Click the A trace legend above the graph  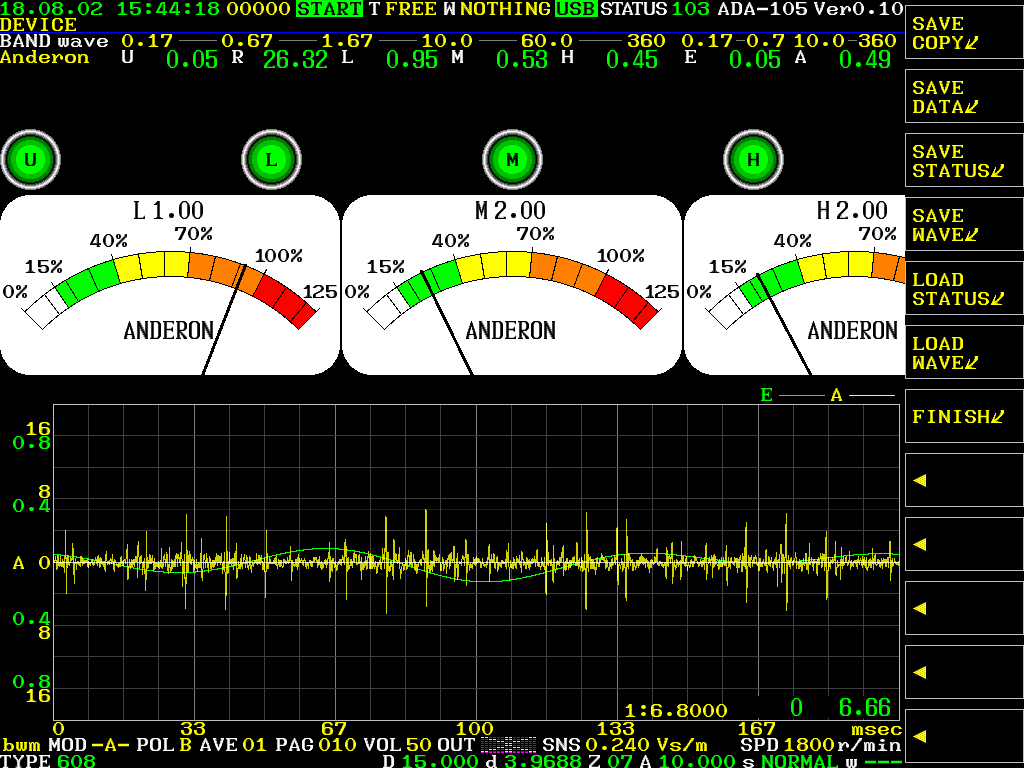pyautogui.click(x=862, y=395)
